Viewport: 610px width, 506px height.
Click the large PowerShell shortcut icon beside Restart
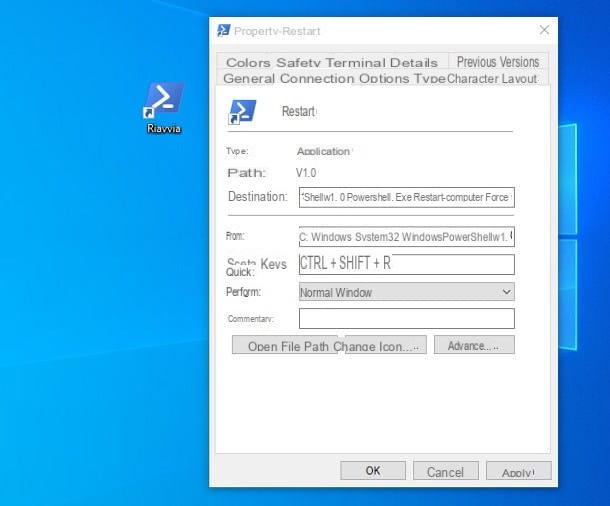242,112
